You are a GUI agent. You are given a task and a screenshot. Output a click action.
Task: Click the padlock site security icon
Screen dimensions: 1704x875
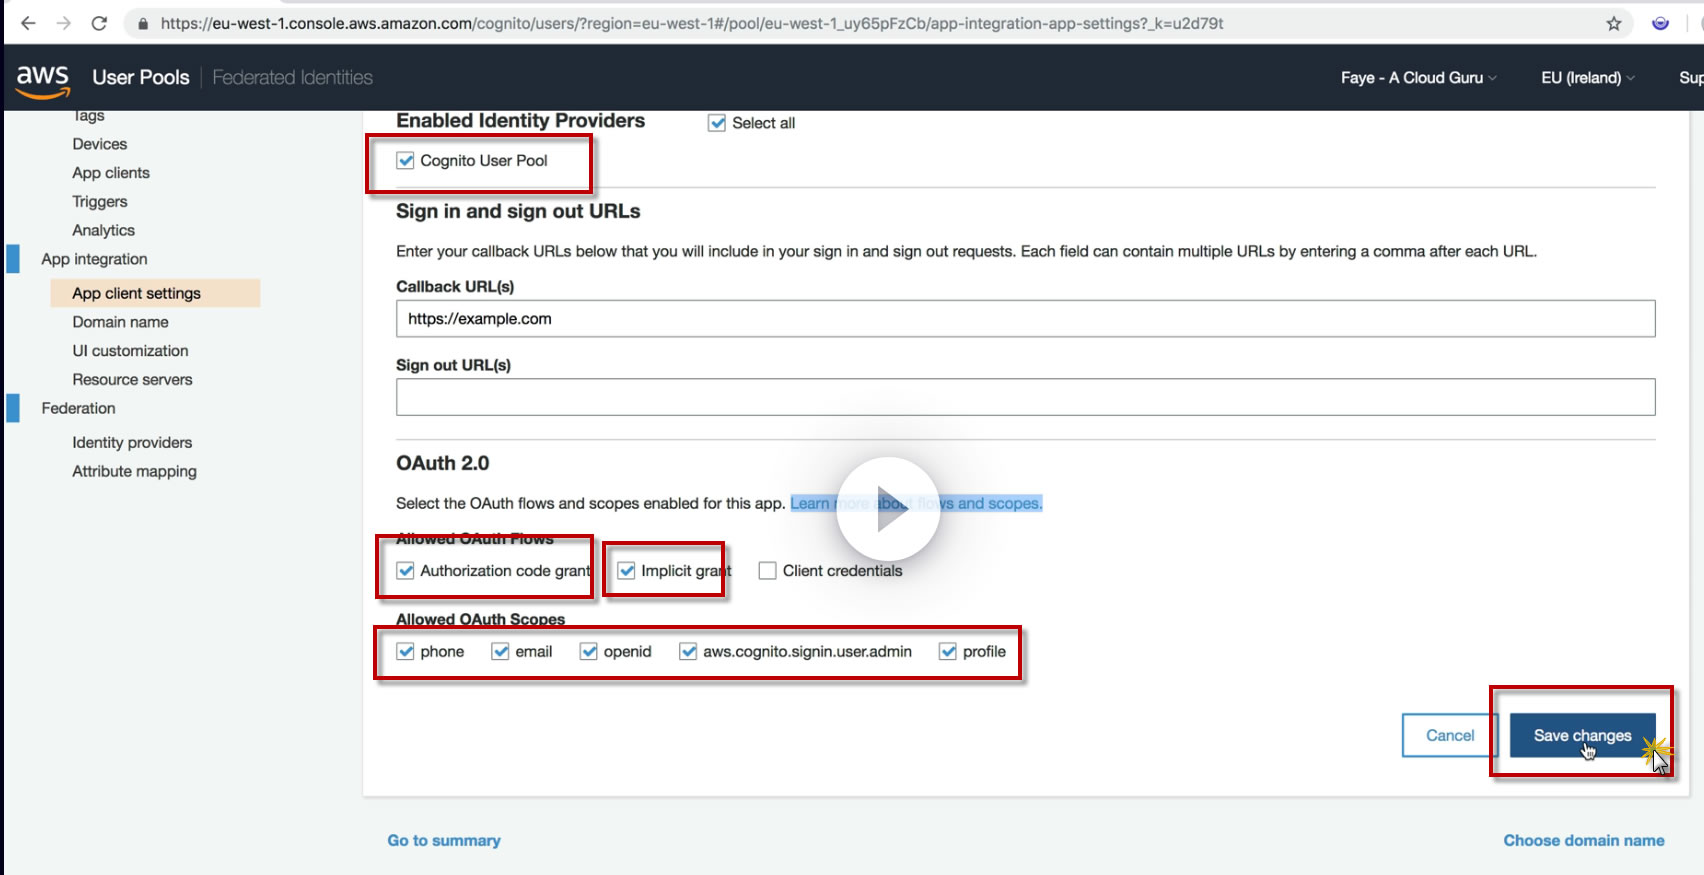[143, 23]
